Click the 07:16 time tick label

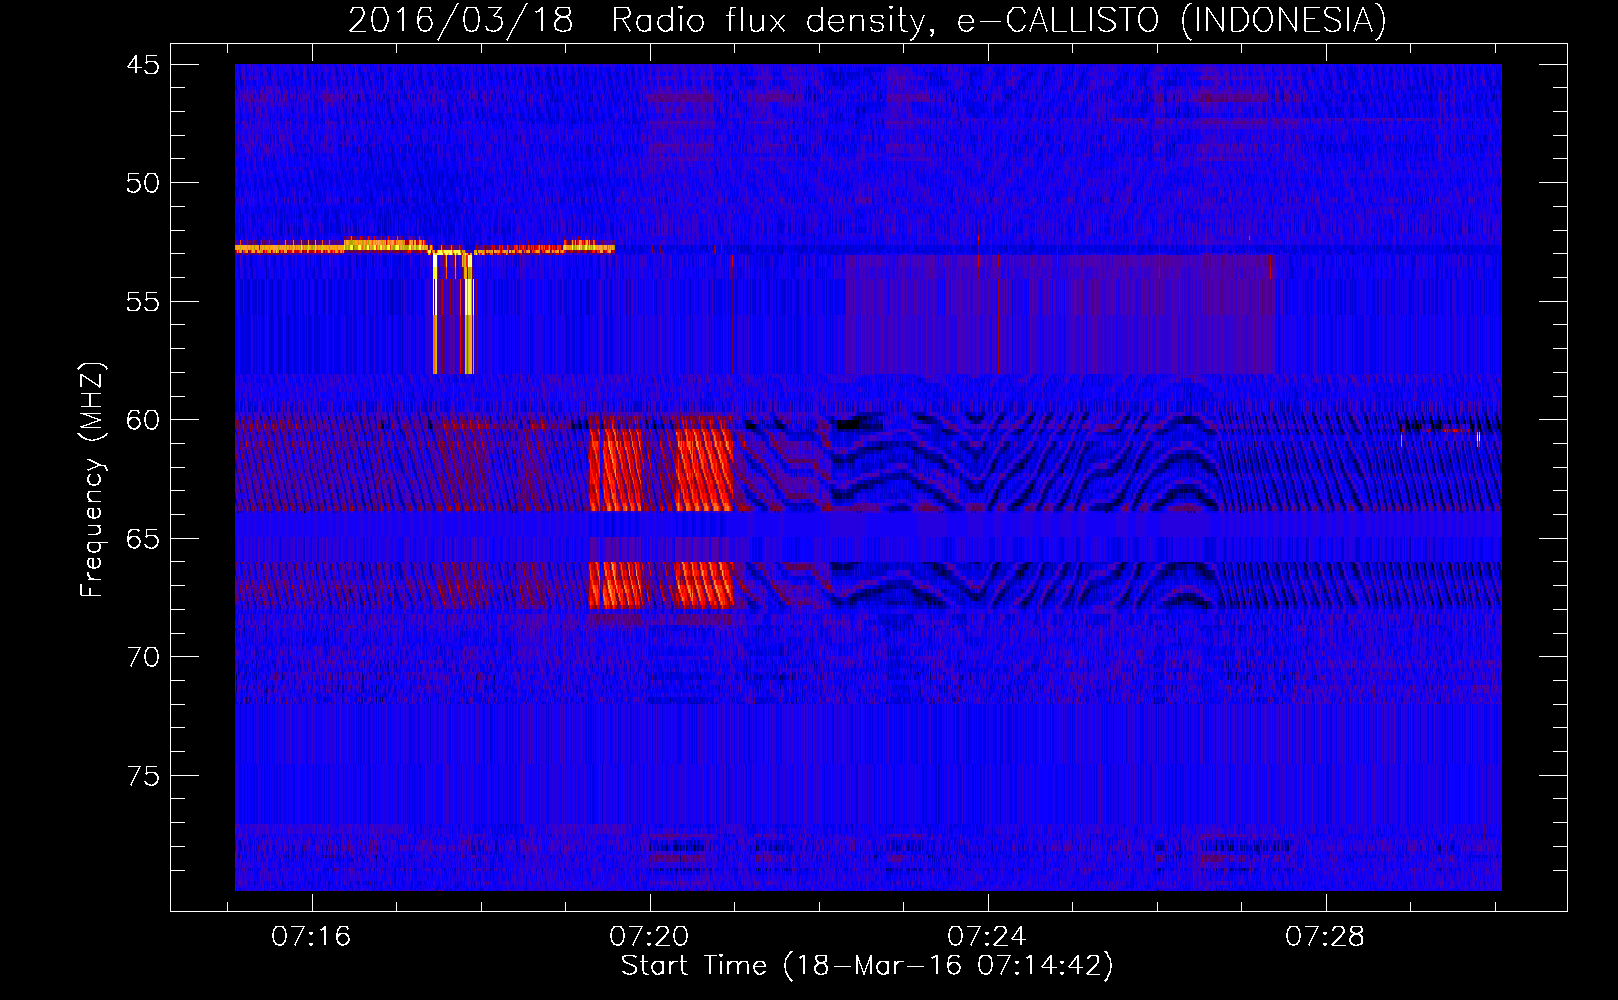tap(311, 937)
